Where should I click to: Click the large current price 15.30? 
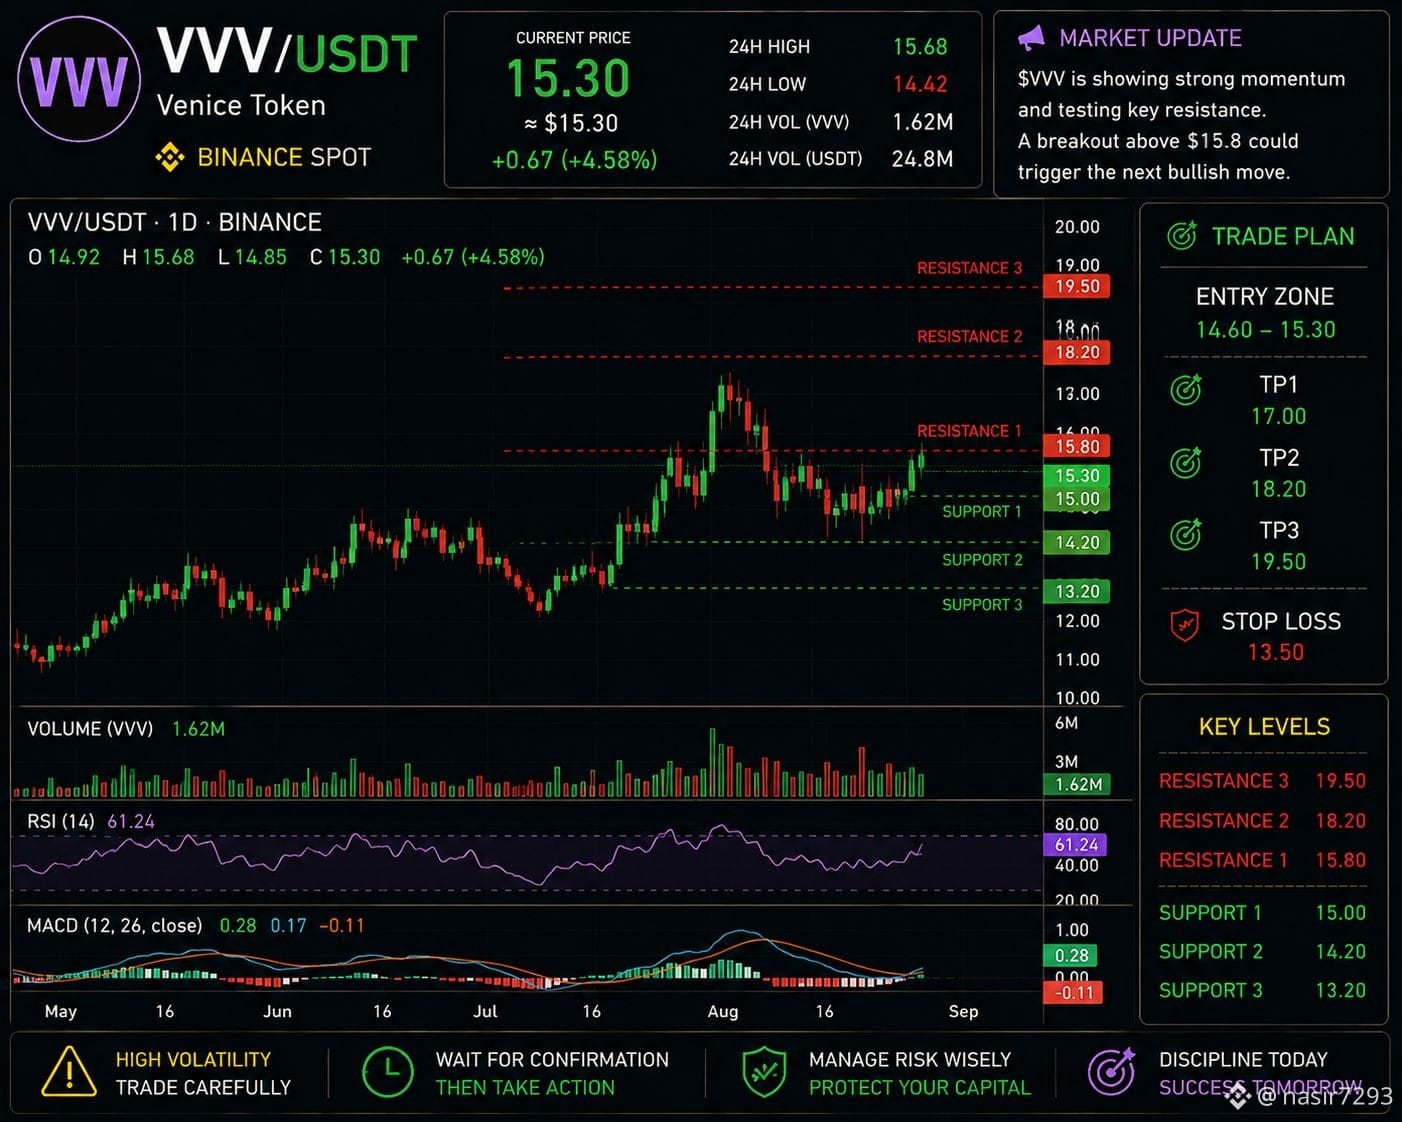point(568,79)
